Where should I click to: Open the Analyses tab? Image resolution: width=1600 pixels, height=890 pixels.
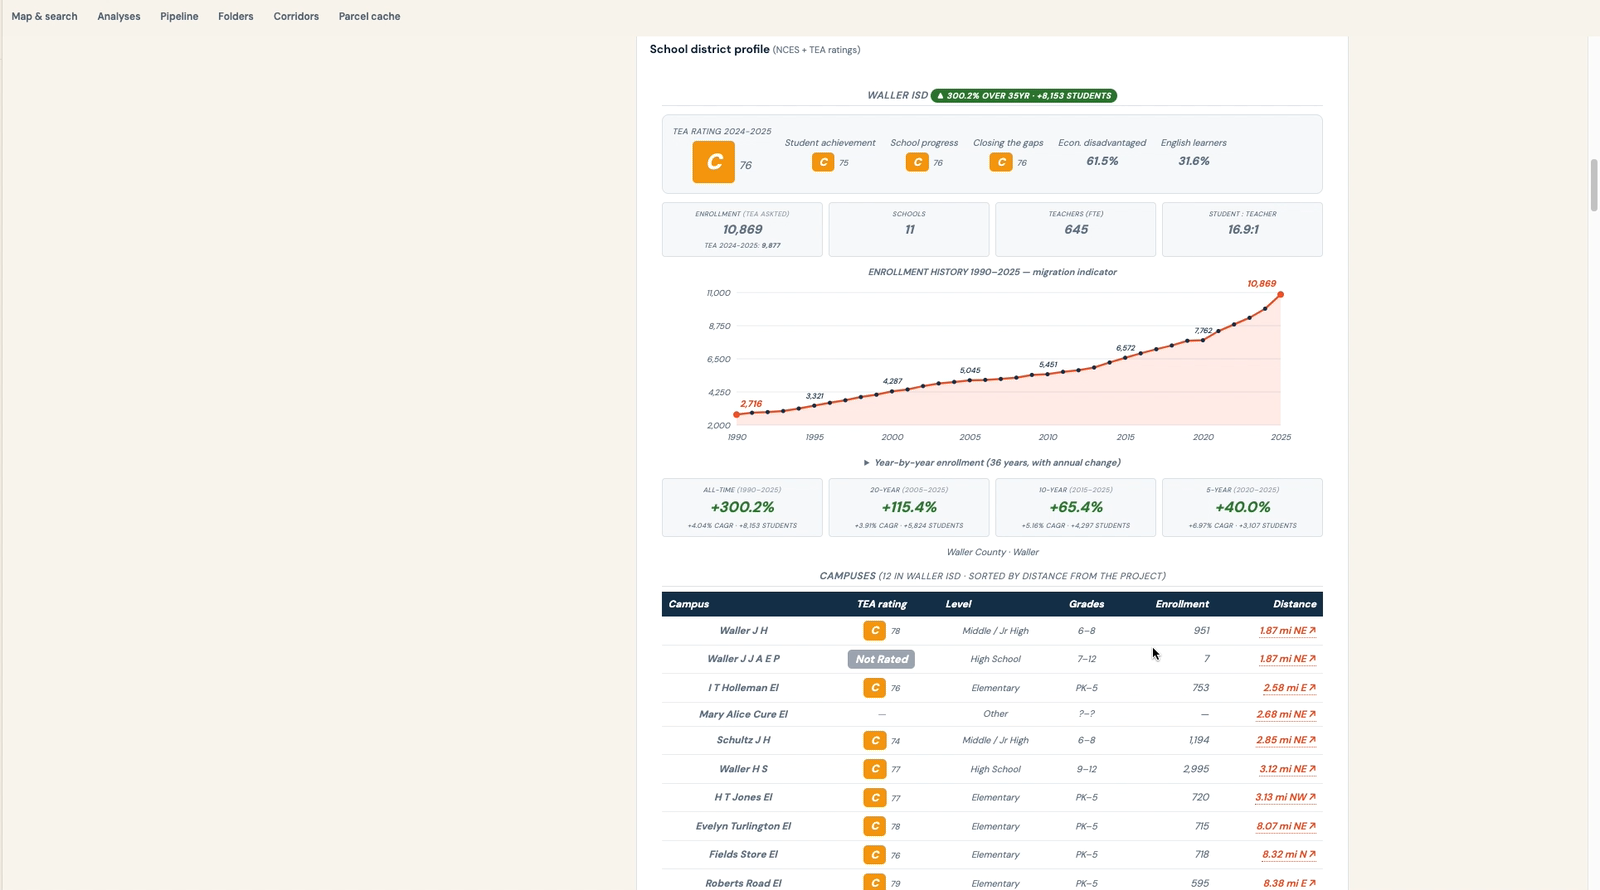click(118, 16)
